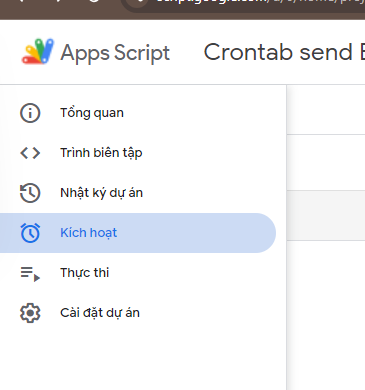This screenshot has height=390, width=365.
Task: Click the Crontab send project title
Action: 284,52
